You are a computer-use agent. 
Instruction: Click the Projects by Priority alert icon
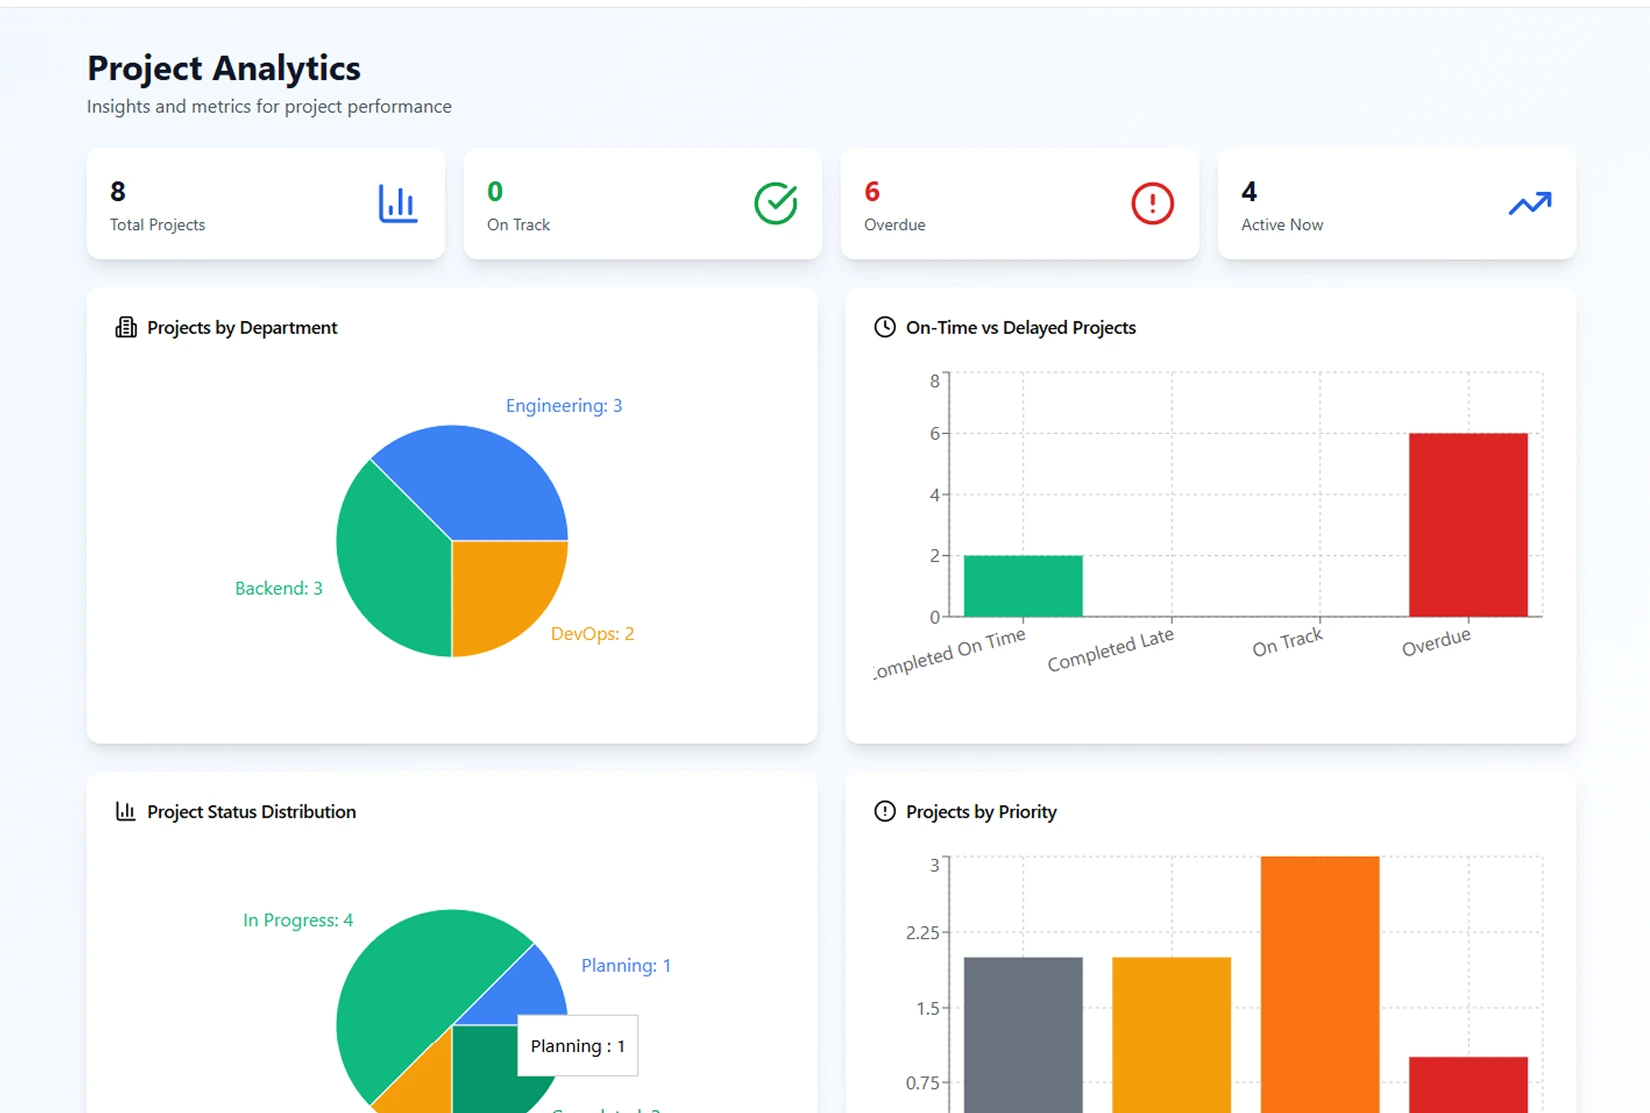(x=885, y=811)
